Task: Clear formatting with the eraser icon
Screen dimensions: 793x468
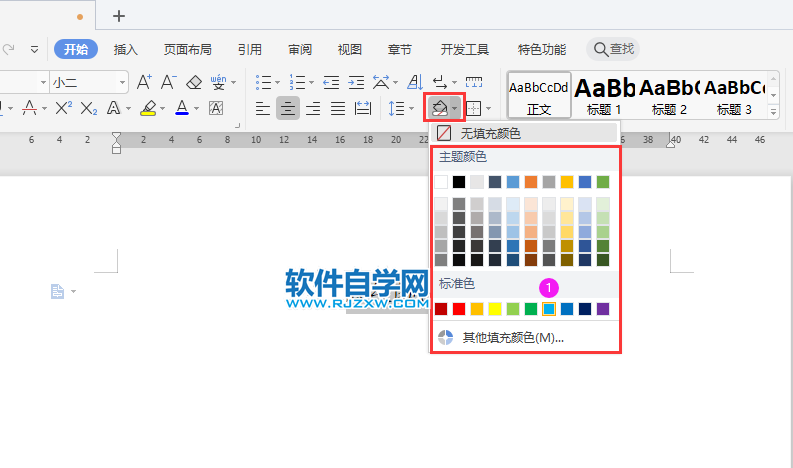Action: (x=194, y=82)
